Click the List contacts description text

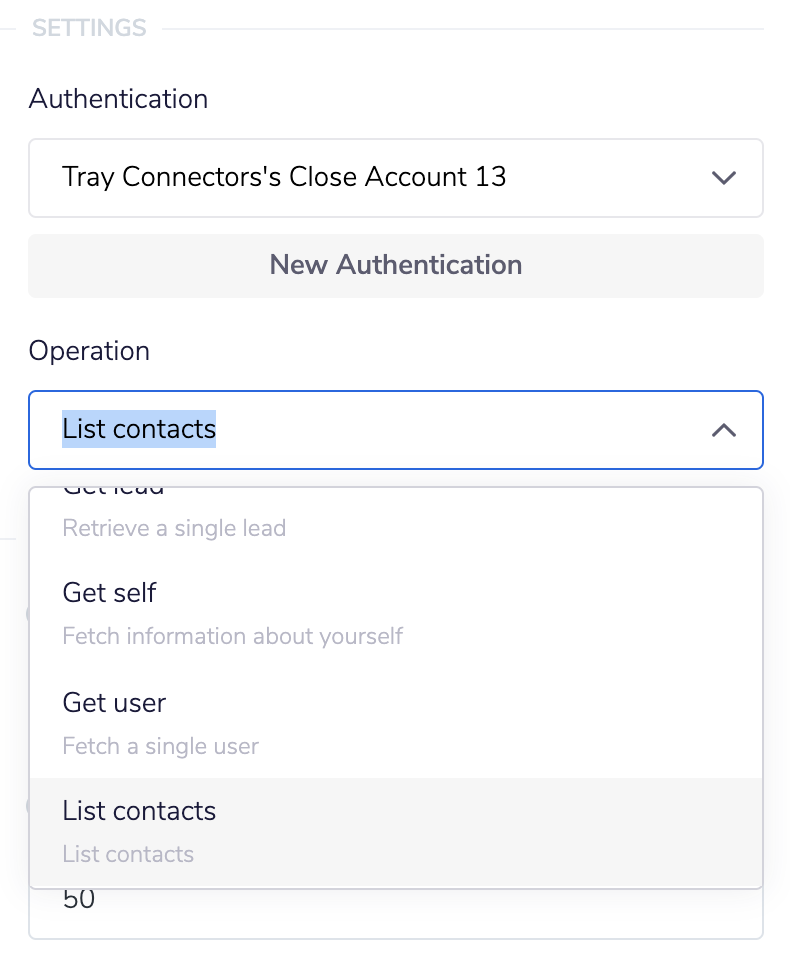(x=126, y=854)
